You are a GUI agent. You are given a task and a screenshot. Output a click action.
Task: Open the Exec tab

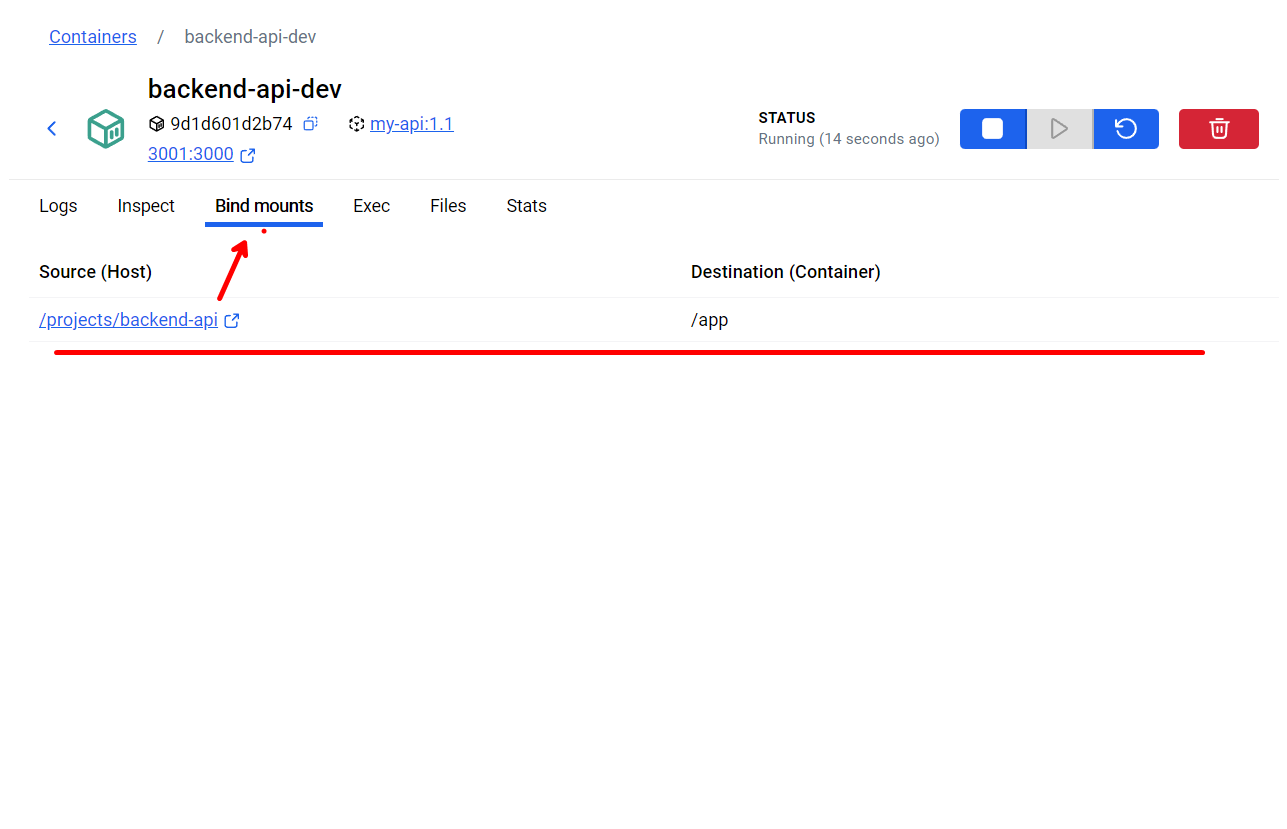371,206
